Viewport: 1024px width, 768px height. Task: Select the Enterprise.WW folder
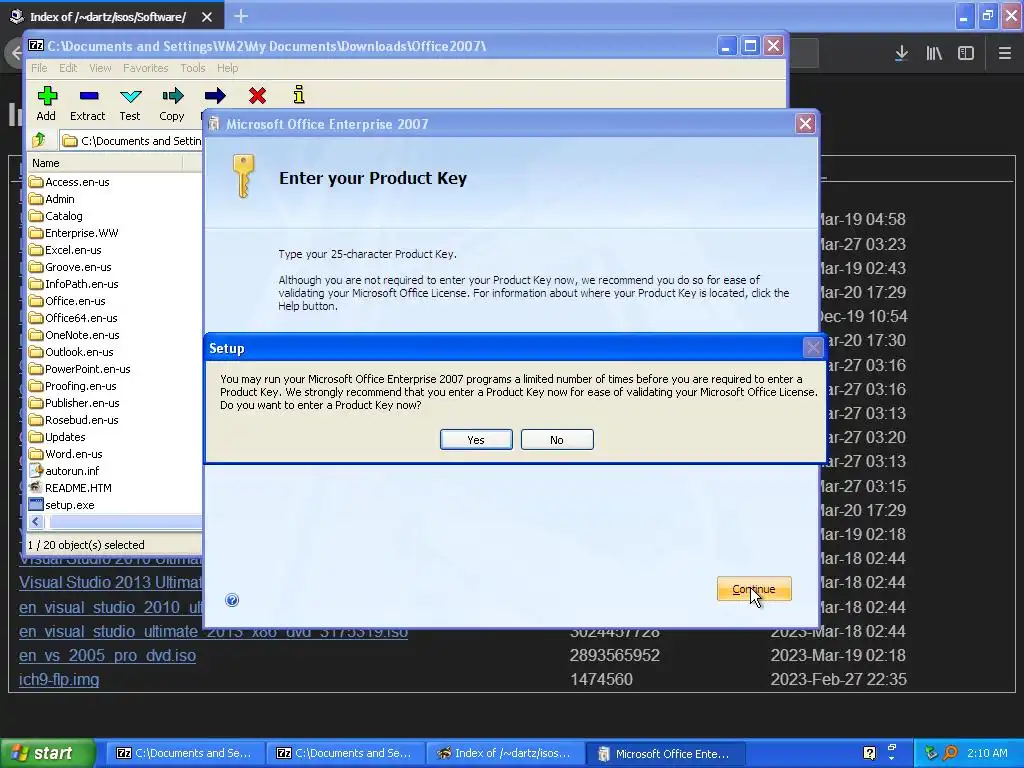point(74,233)
